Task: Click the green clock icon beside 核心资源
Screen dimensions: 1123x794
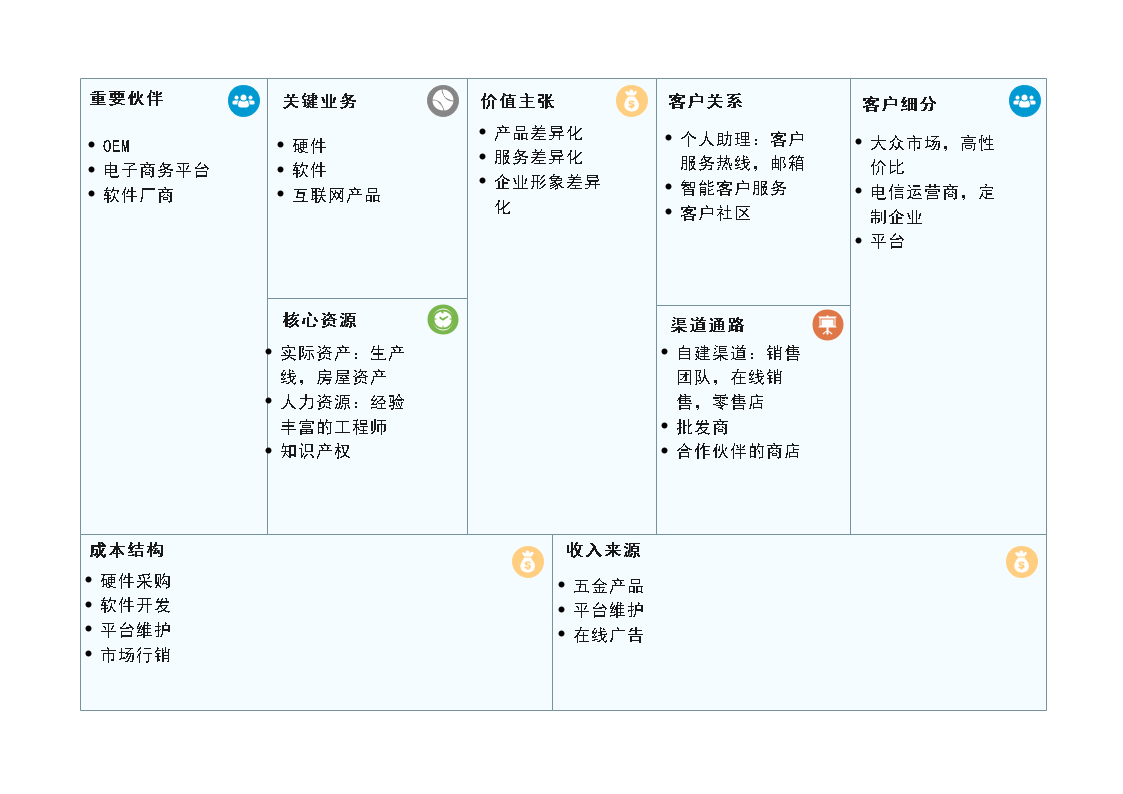Action: pos(443,319)
